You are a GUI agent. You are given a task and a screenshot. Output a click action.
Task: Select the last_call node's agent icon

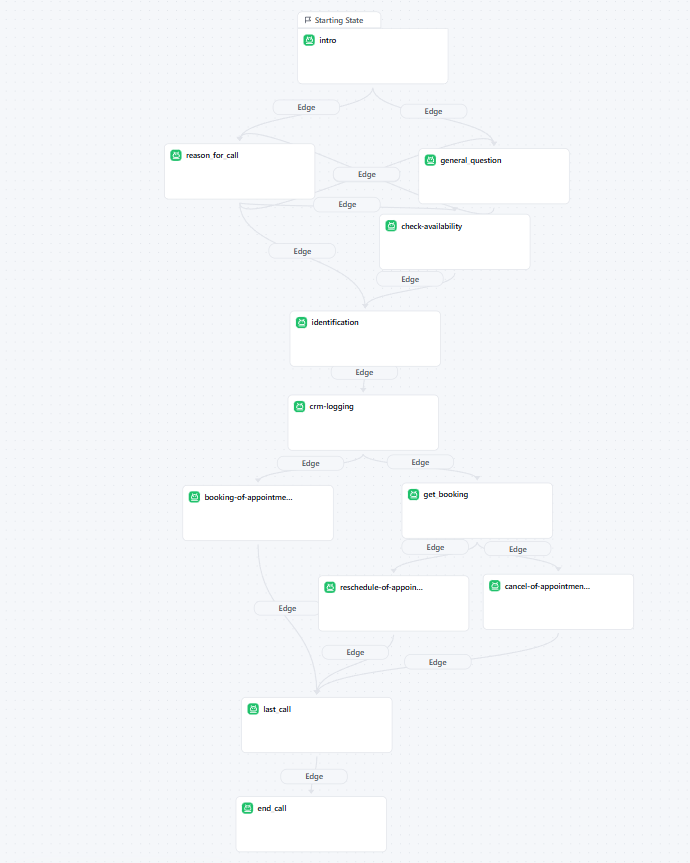253,709
